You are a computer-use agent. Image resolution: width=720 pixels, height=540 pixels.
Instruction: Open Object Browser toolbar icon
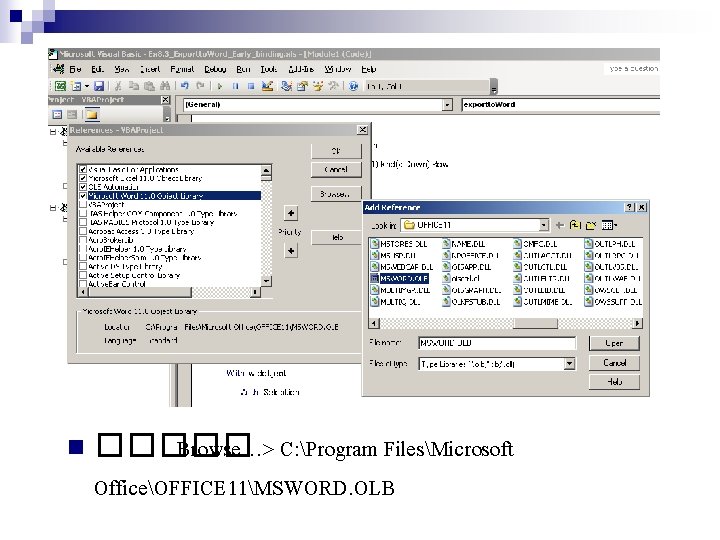[318, 86]
